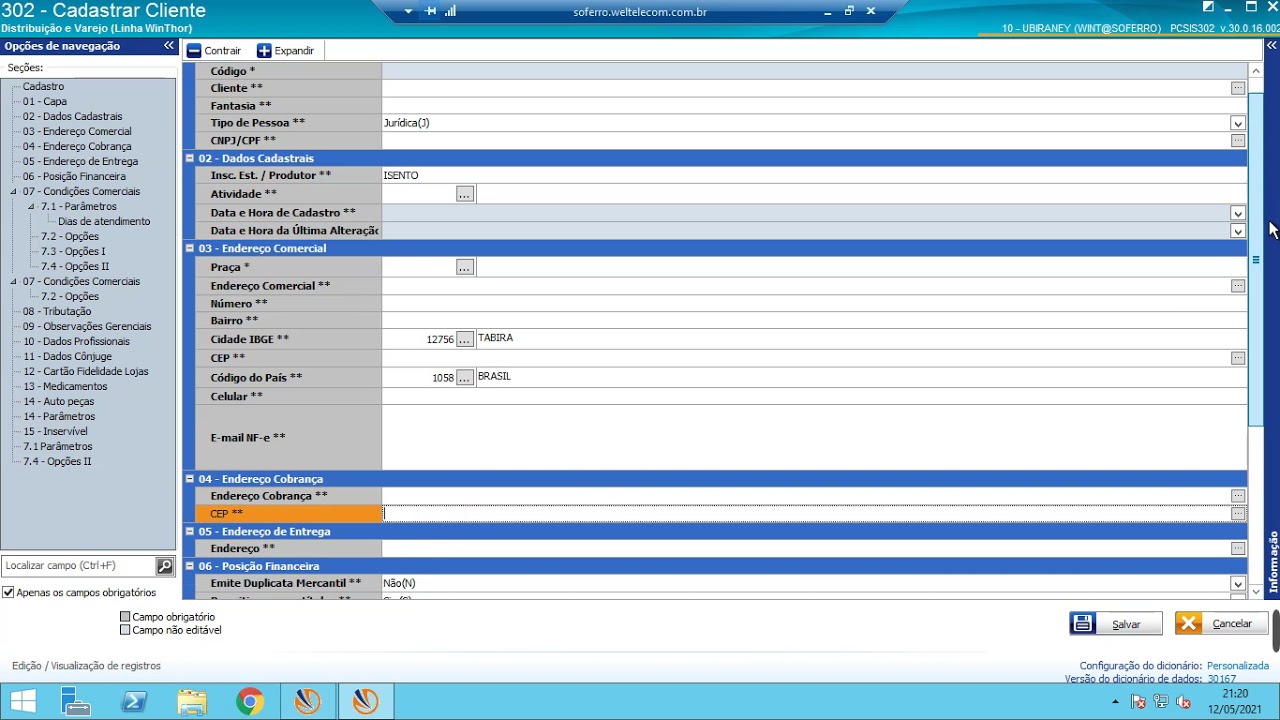This screenshot has height=720, width=1280.
Task: Click the scroll down arrow of form
Action: 1256,592
